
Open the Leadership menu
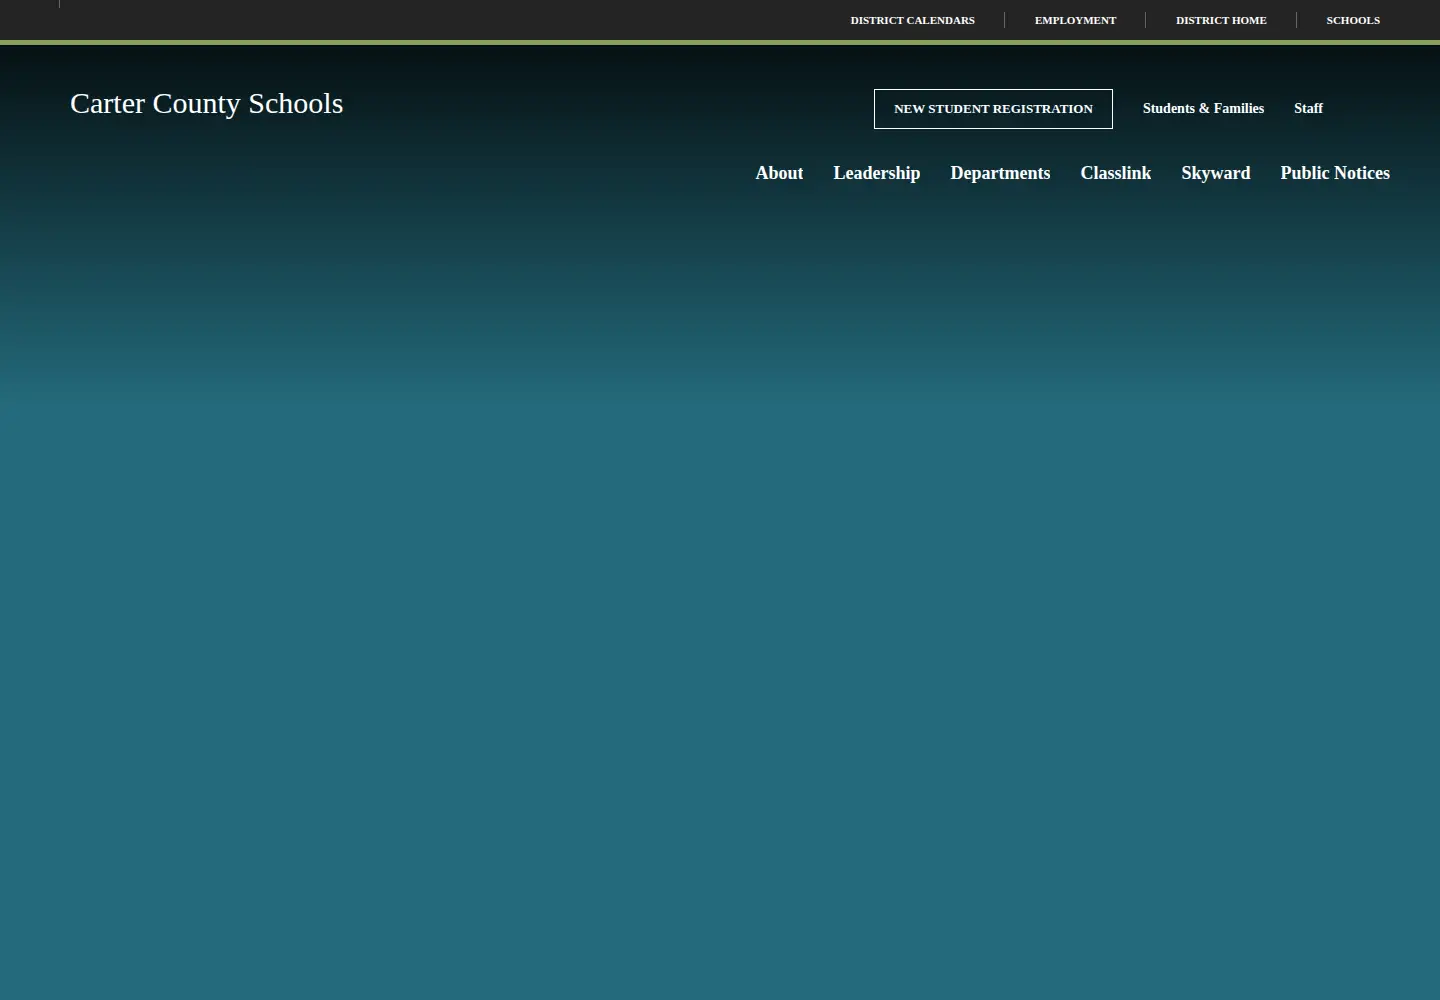tap(876, 173)
